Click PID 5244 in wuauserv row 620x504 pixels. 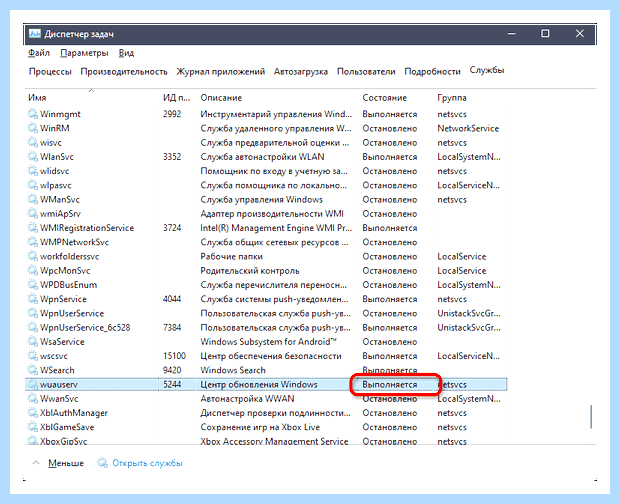click(x=172, y=384)
